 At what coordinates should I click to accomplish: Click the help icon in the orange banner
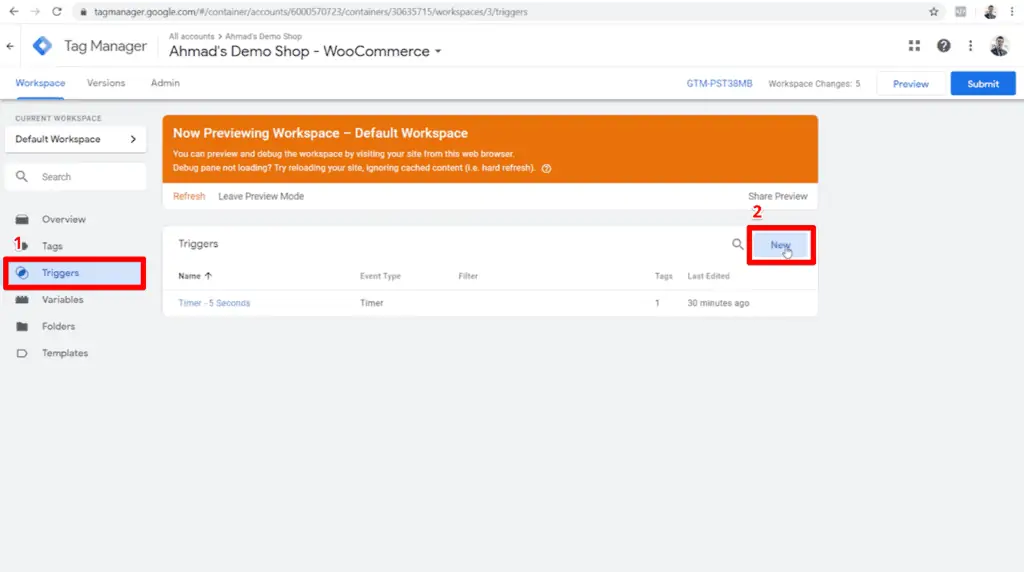[x=547, y=168]
